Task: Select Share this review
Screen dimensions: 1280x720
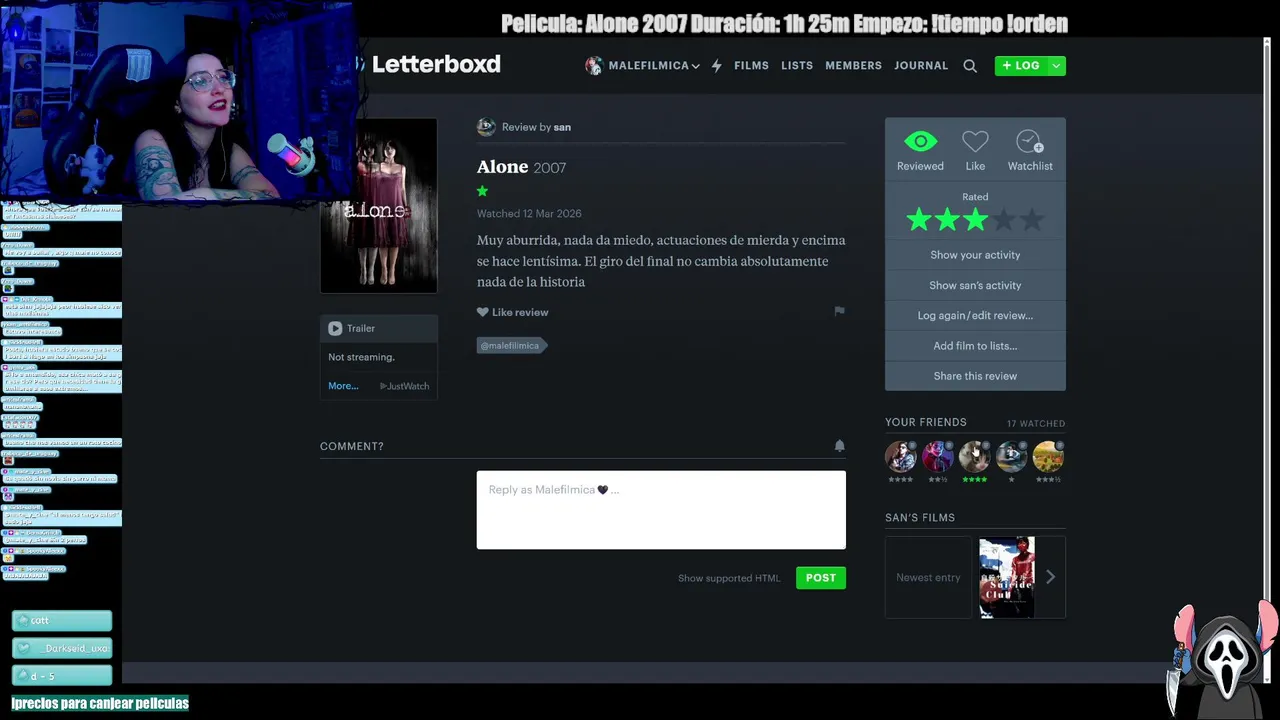Action: [975, 376]
